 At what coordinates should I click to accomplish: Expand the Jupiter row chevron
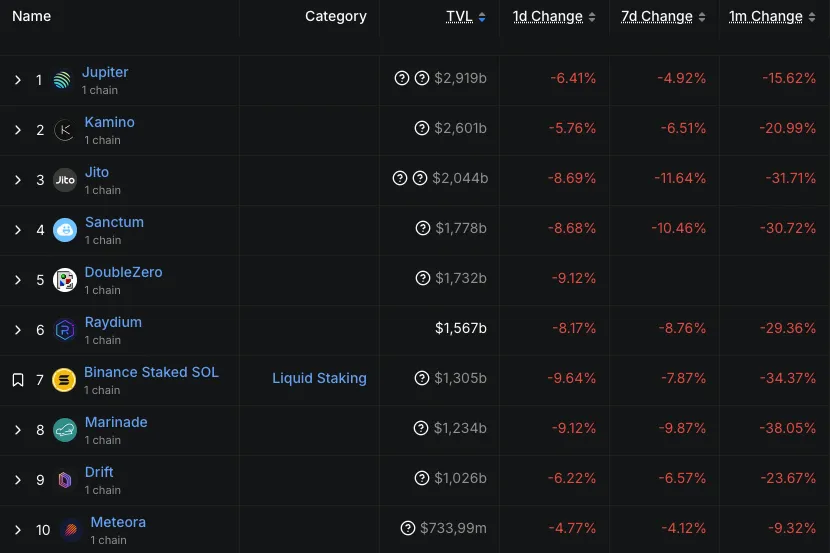[17, 80]
